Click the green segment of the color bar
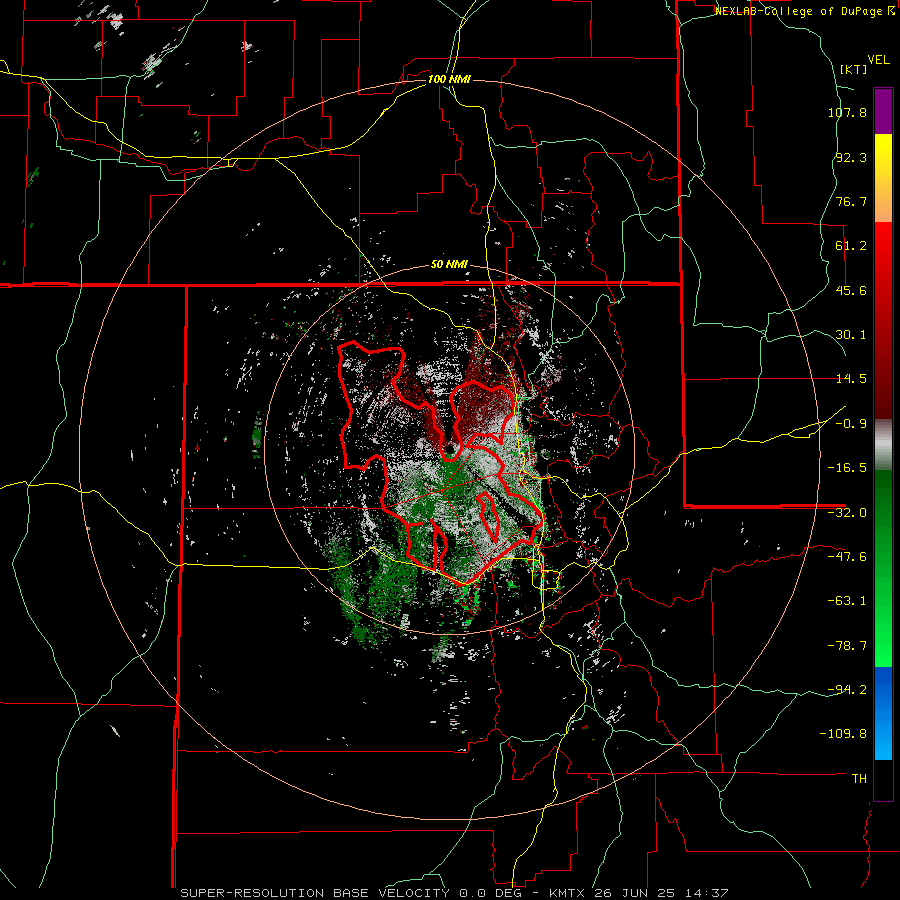This screenshot has width=900, height=900. [x=883, y=568]
